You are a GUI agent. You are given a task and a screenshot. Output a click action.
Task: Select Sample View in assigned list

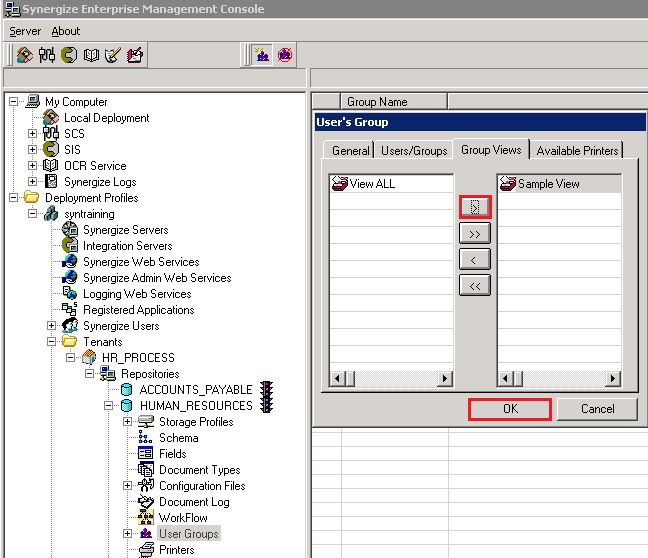pos(560,184)
